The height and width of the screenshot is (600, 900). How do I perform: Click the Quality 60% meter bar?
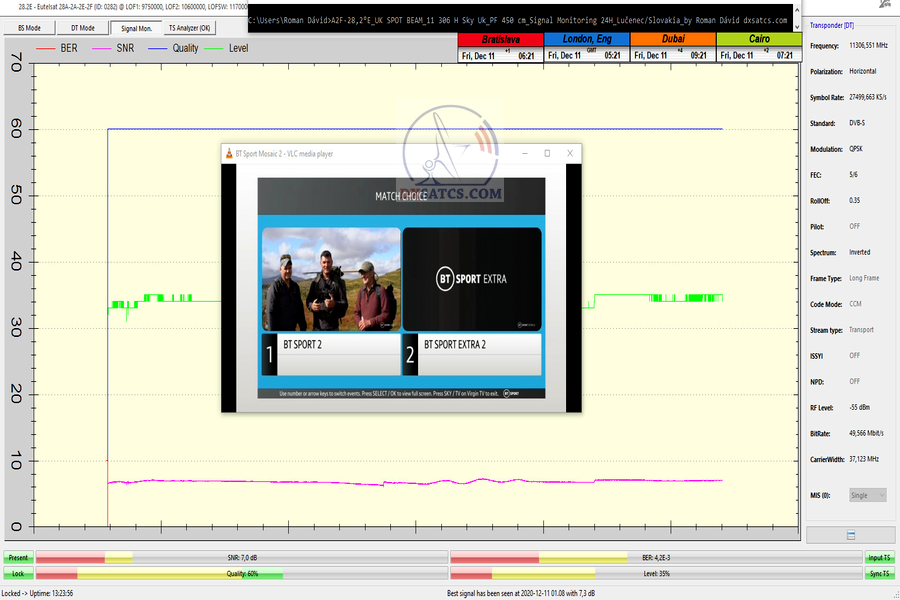[x=241, y=574]
